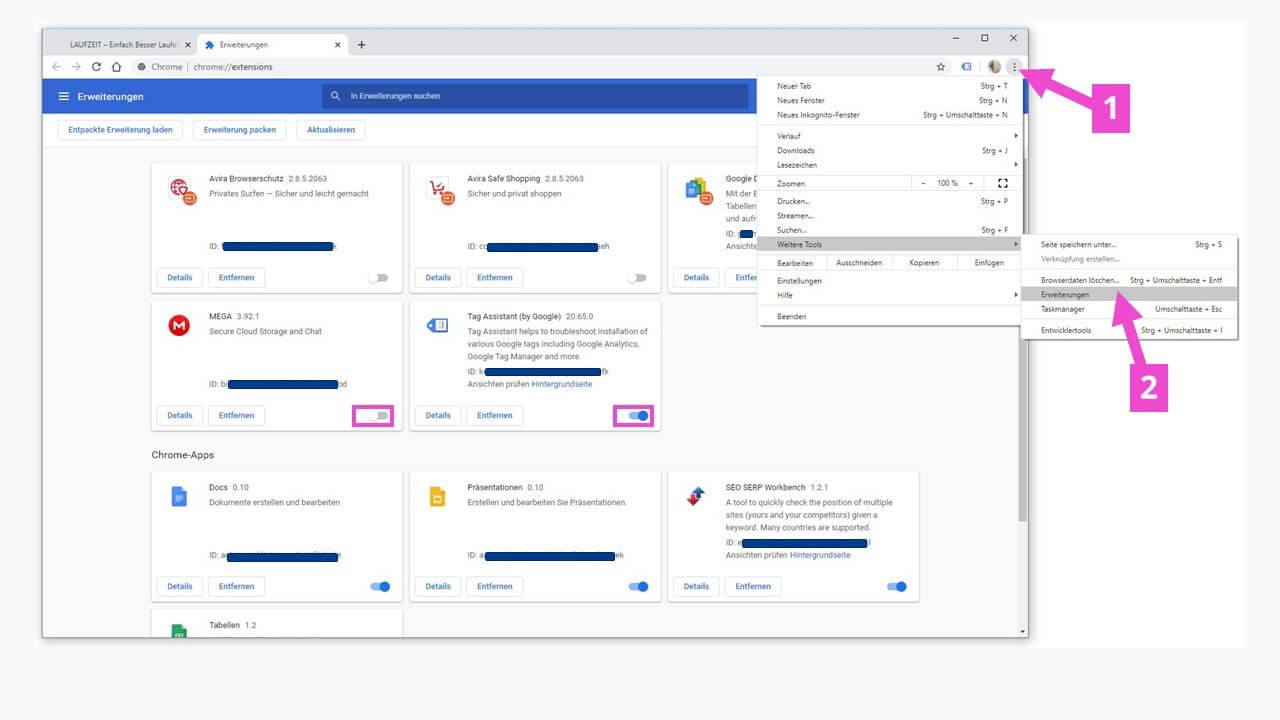Image resolution: width=1280 pixels, height=720 pixels.
Task: Open SEO SERP Workbench Hintergrundseite link
Action: click(x=820, y=555)
